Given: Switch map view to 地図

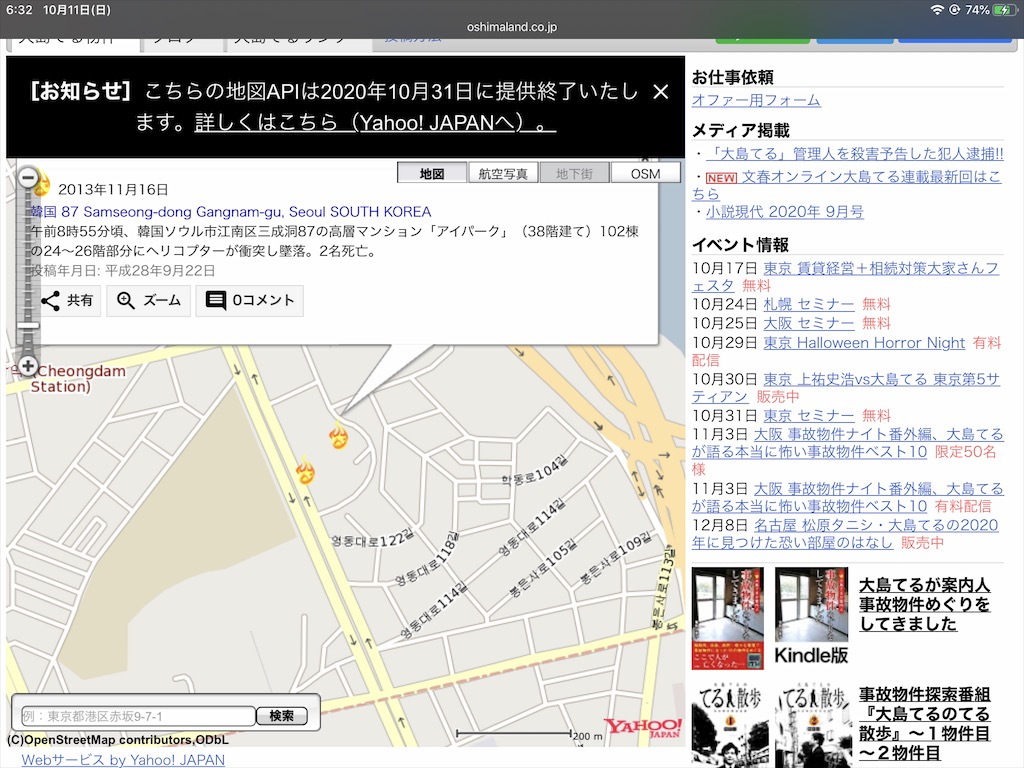Looking at the screenshot, I should [x=432, y=173].
